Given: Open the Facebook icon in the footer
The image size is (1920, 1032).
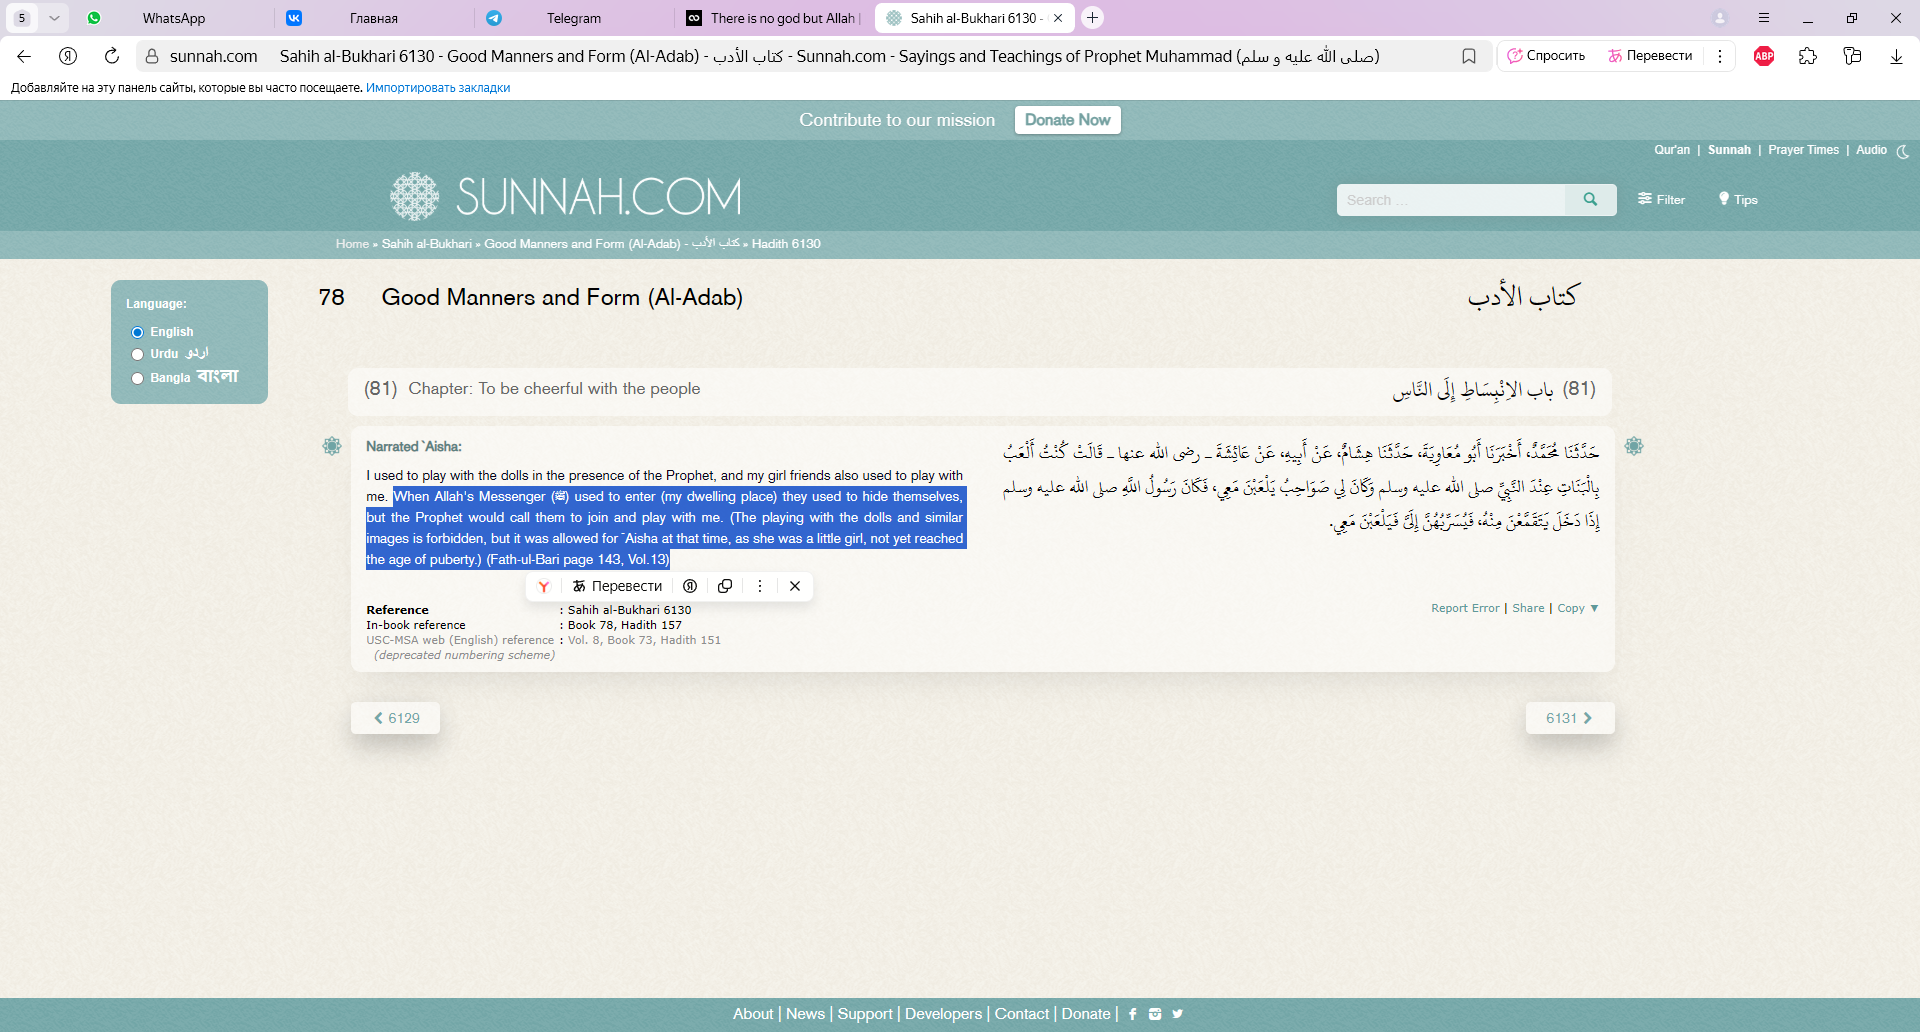Looking at the screenshot, I should click(1132, 1014).
